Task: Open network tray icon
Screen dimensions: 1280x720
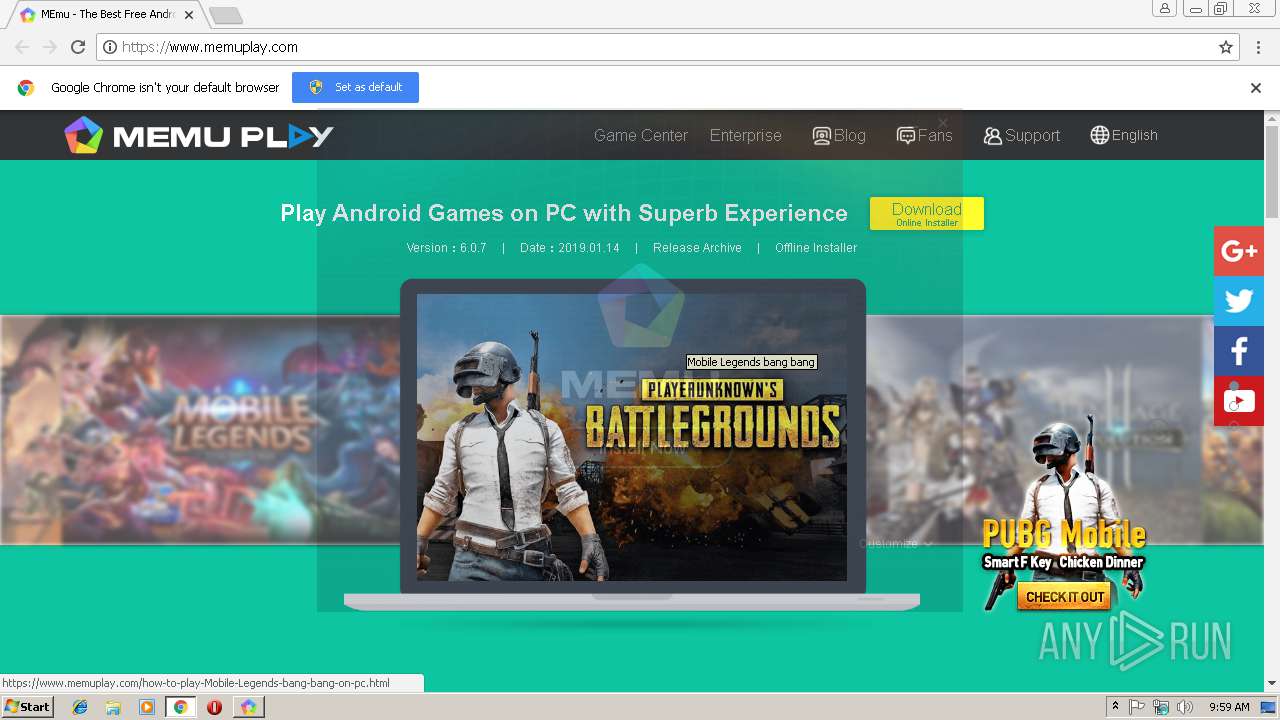Action: pos(1161,707)
